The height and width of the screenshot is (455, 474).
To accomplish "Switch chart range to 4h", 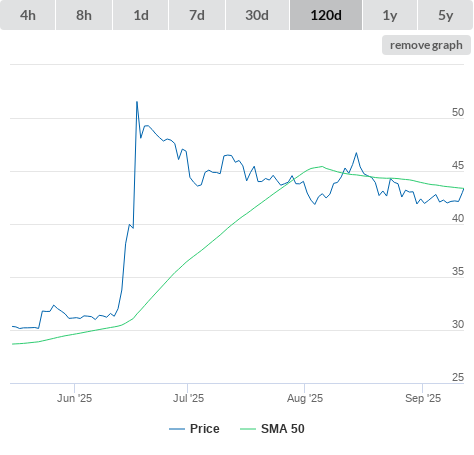I will [x=28, y=15].
